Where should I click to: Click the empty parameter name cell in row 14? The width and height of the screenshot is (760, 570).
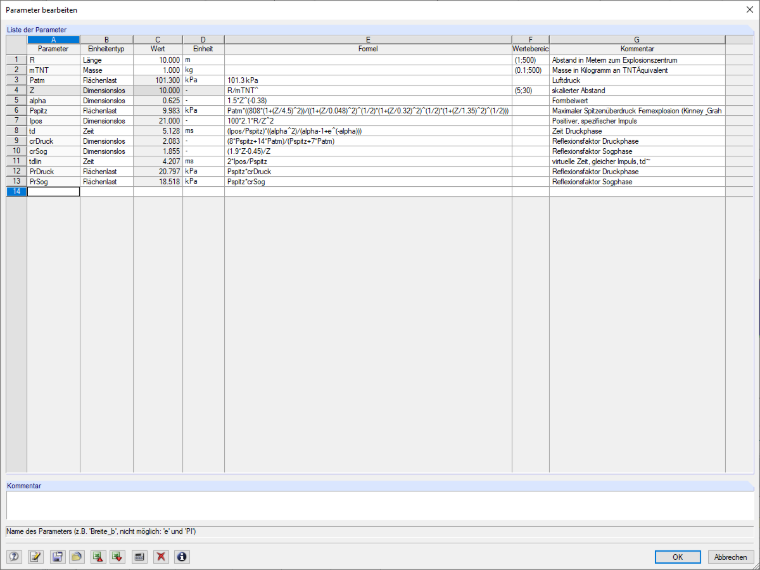pos(53,192)
